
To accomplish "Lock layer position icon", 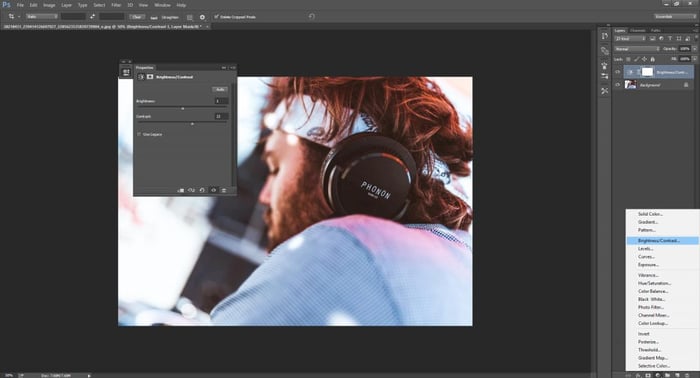I will tap(644, 59).
